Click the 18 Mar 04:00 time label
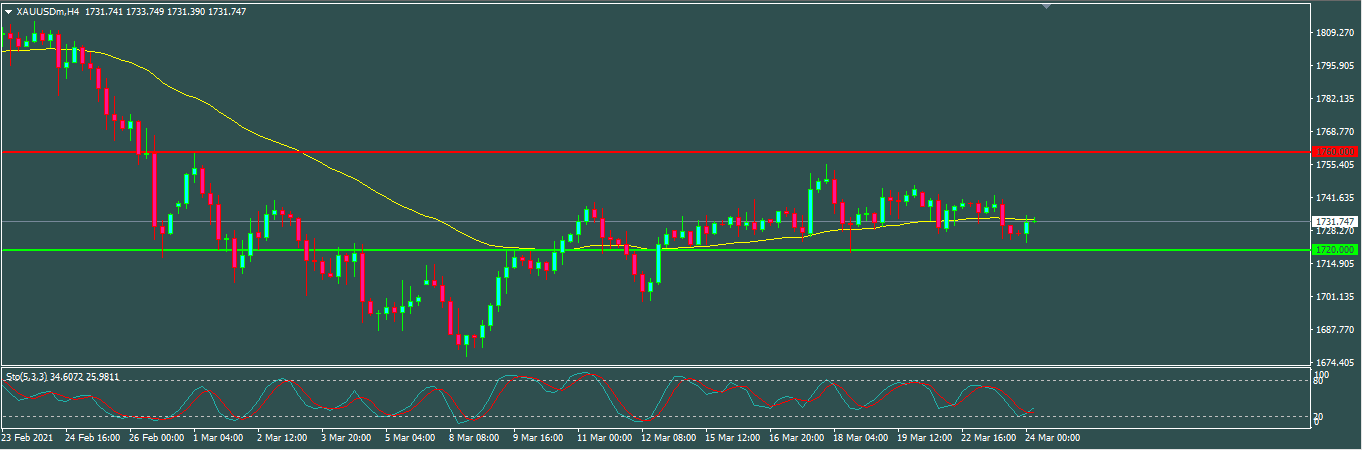Screen dimensions: 1362x451 pos(861,438)
